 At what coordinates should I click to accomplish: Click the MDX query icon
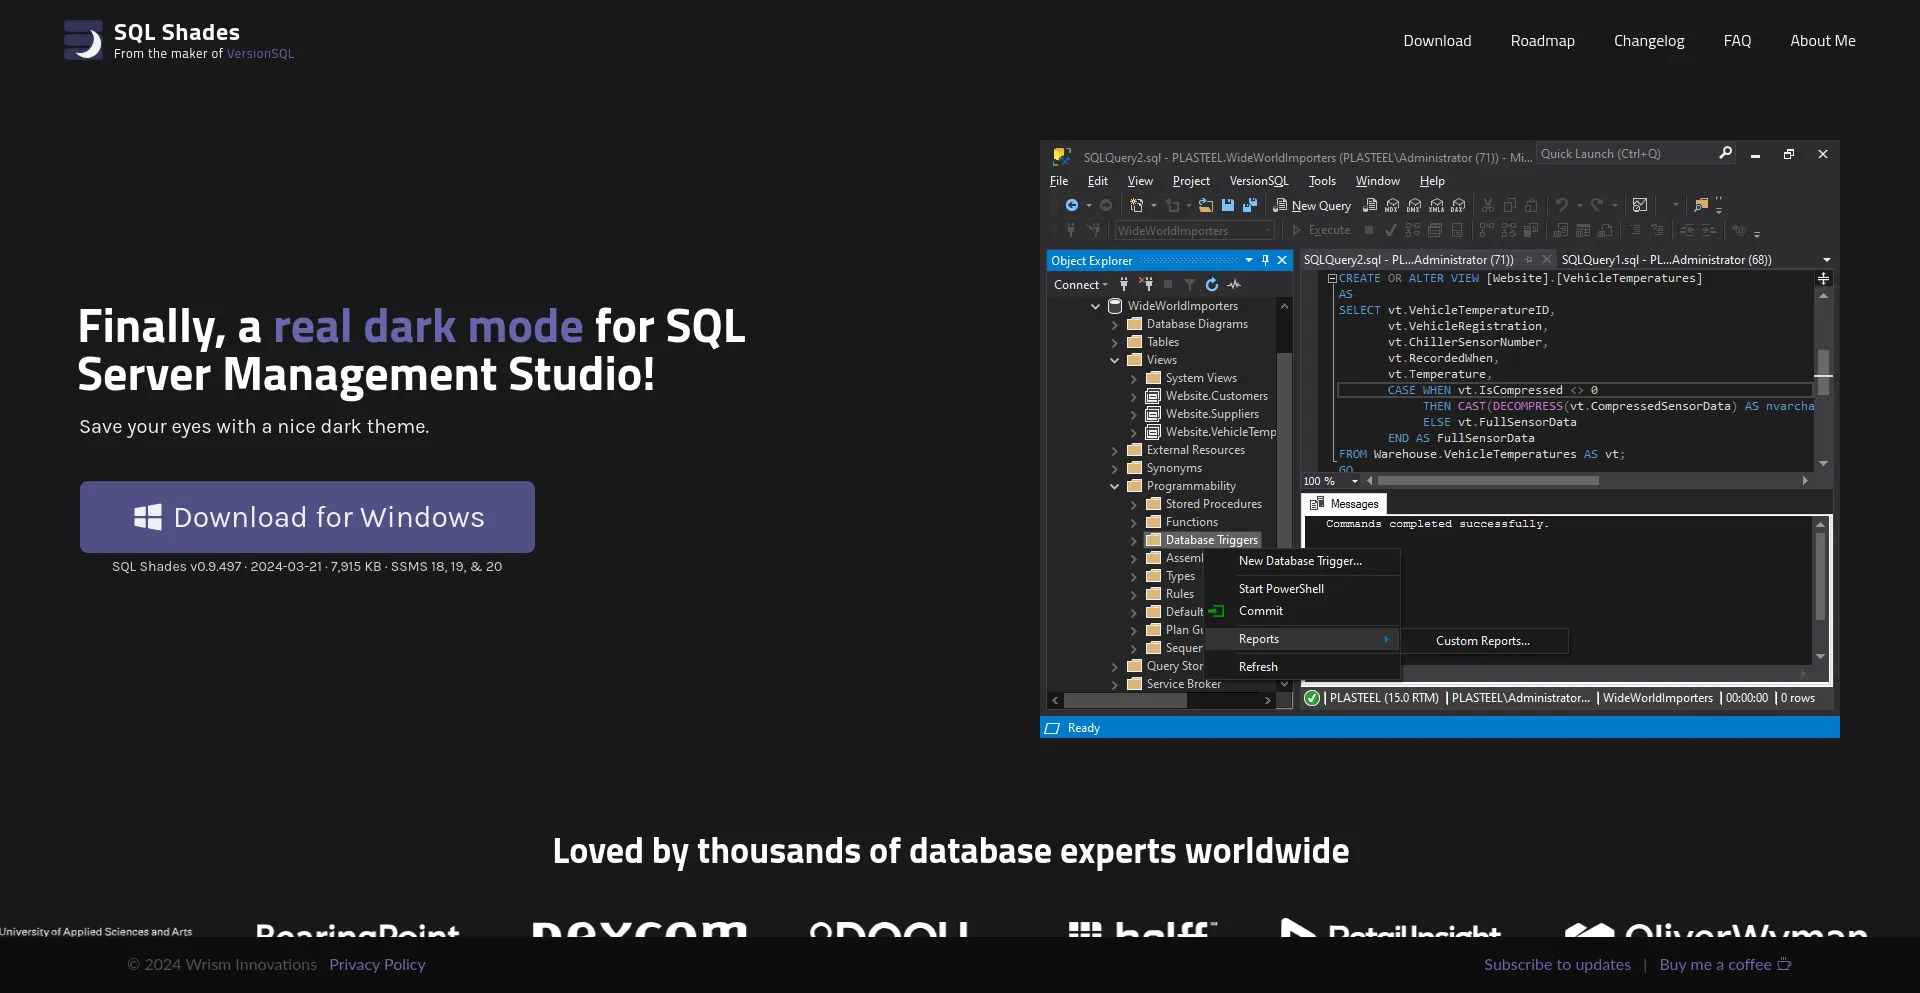coord(1392,205)
